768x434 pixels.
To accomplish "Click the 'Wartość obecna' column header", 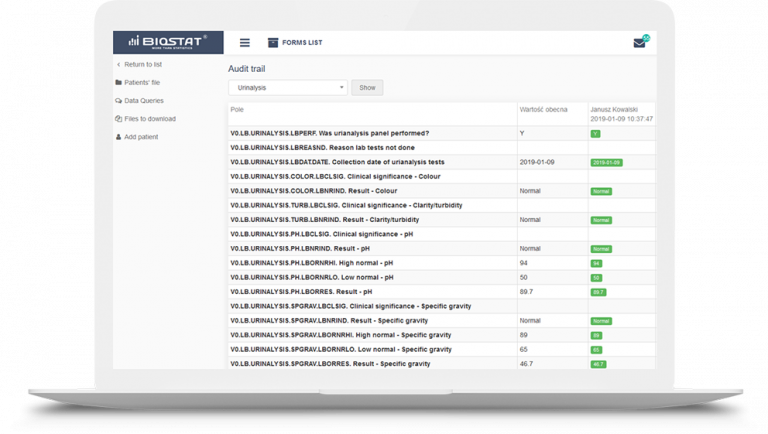I will (544, 108).
